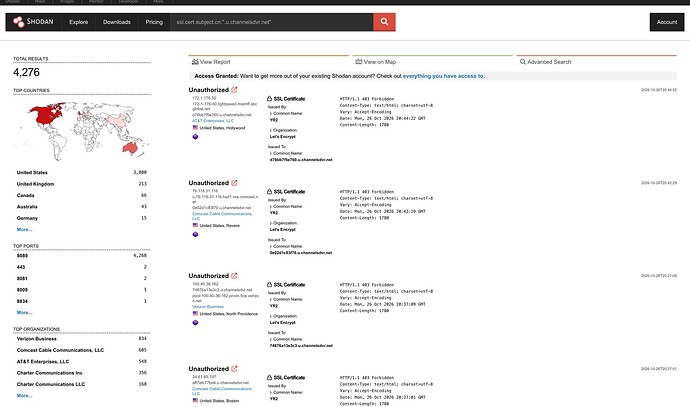Open the Explore menu
Screen dimensions: 690x407
pos(78,22)
